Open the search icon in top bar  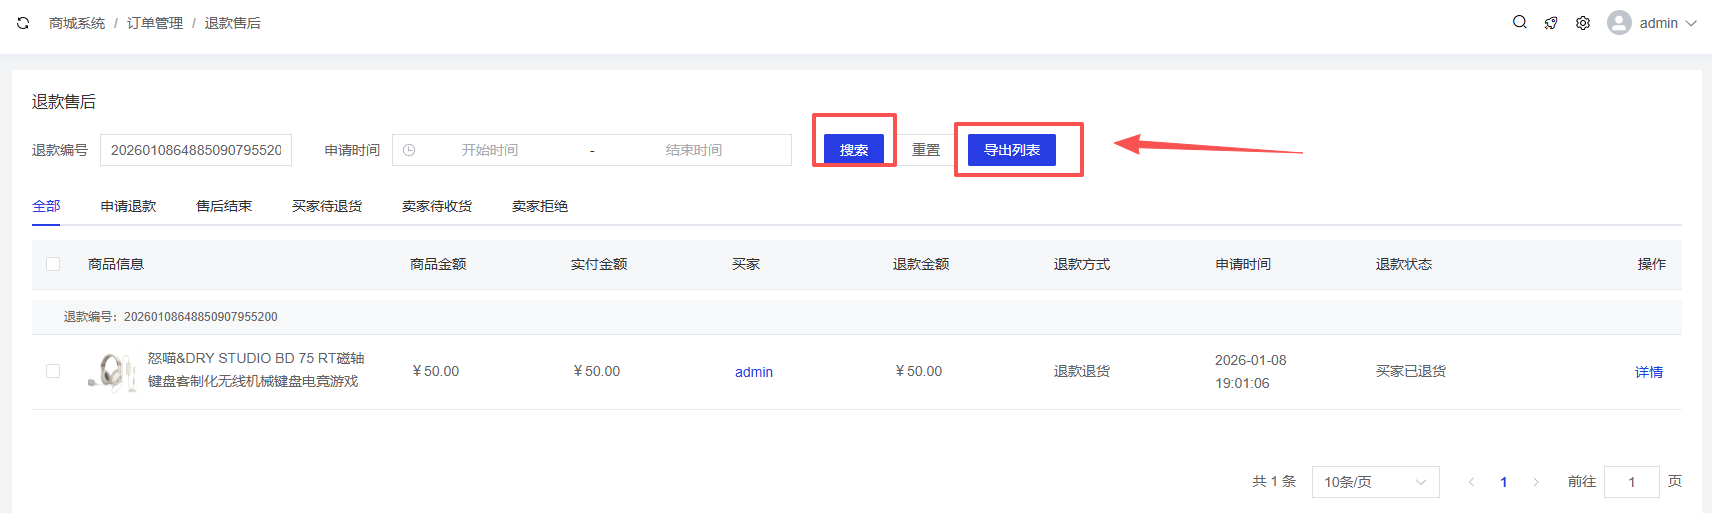click(x=1519, y=22)
